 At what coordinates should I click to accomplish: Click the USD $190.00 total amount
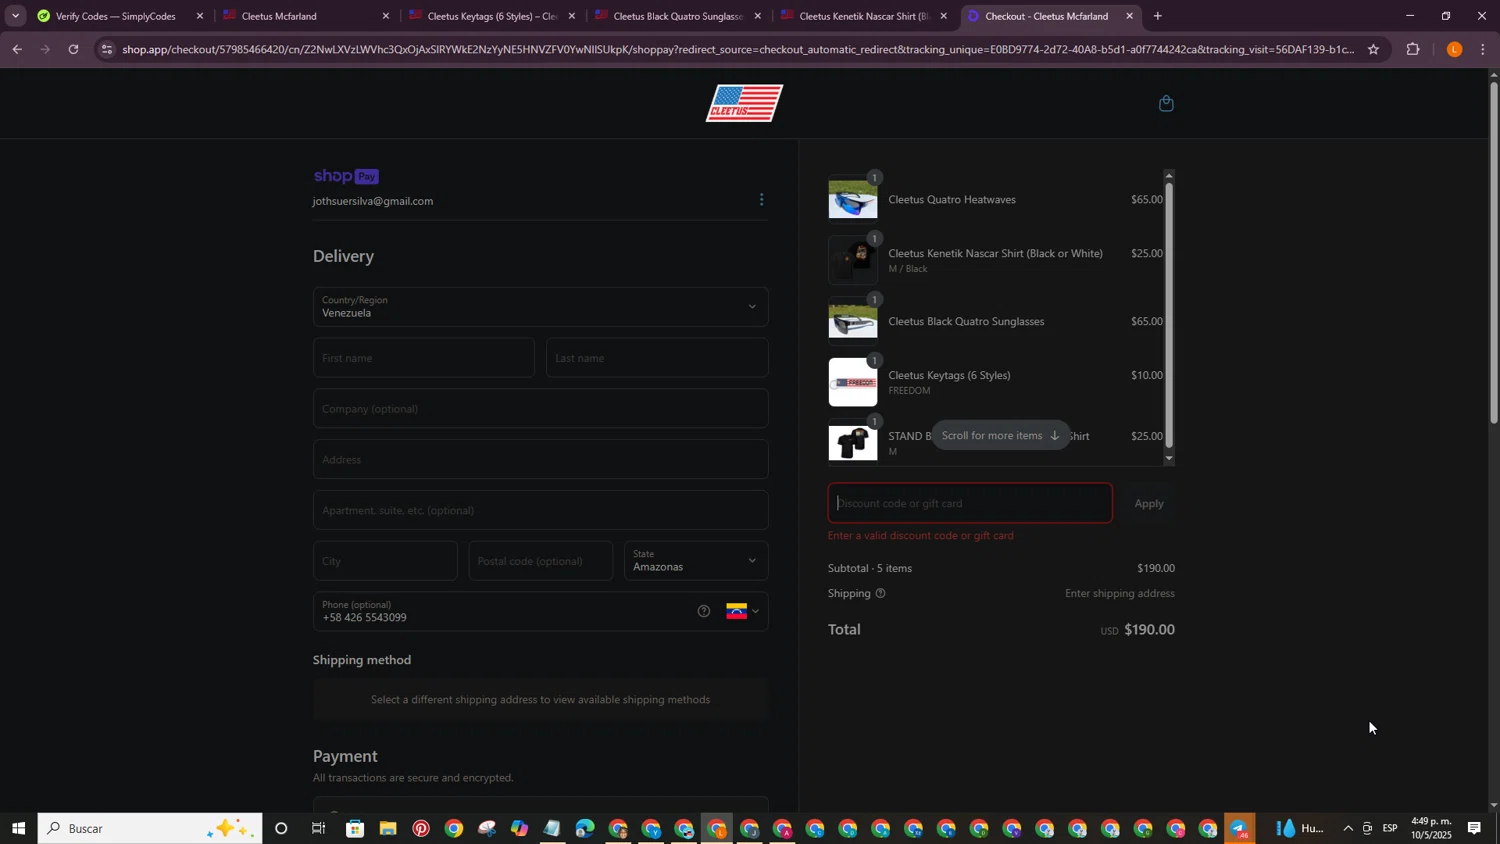[1138, 630]
